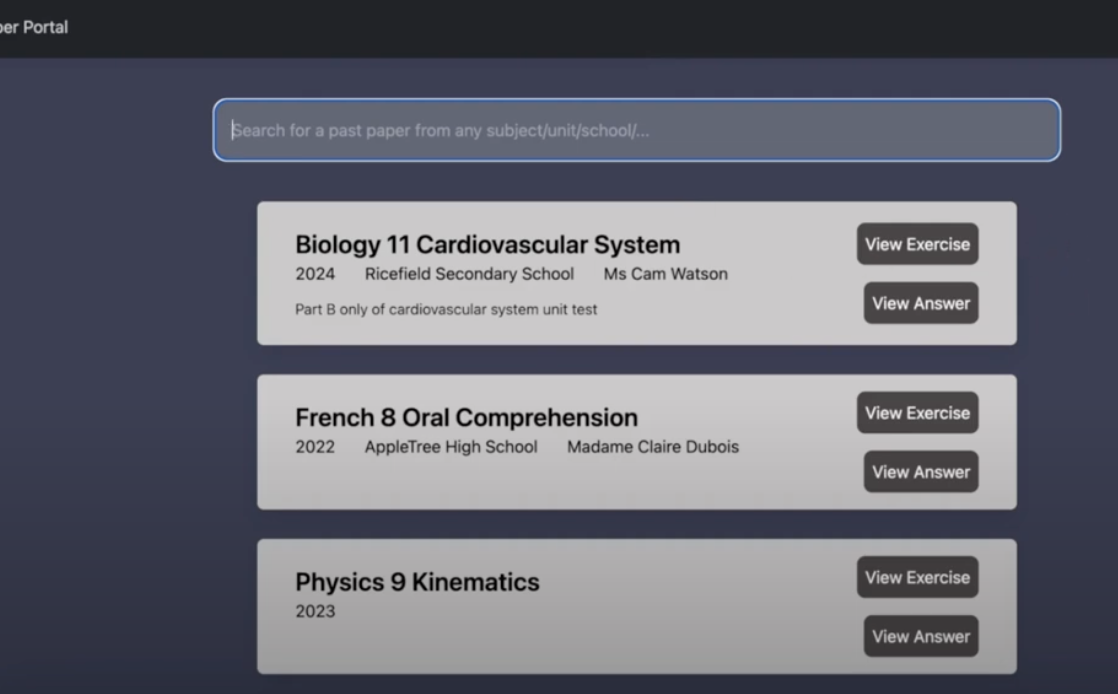View Exercise for French 8 Oral Comprehension
Viewport: 1118px width, 694px height.
[x=918, y=412]
